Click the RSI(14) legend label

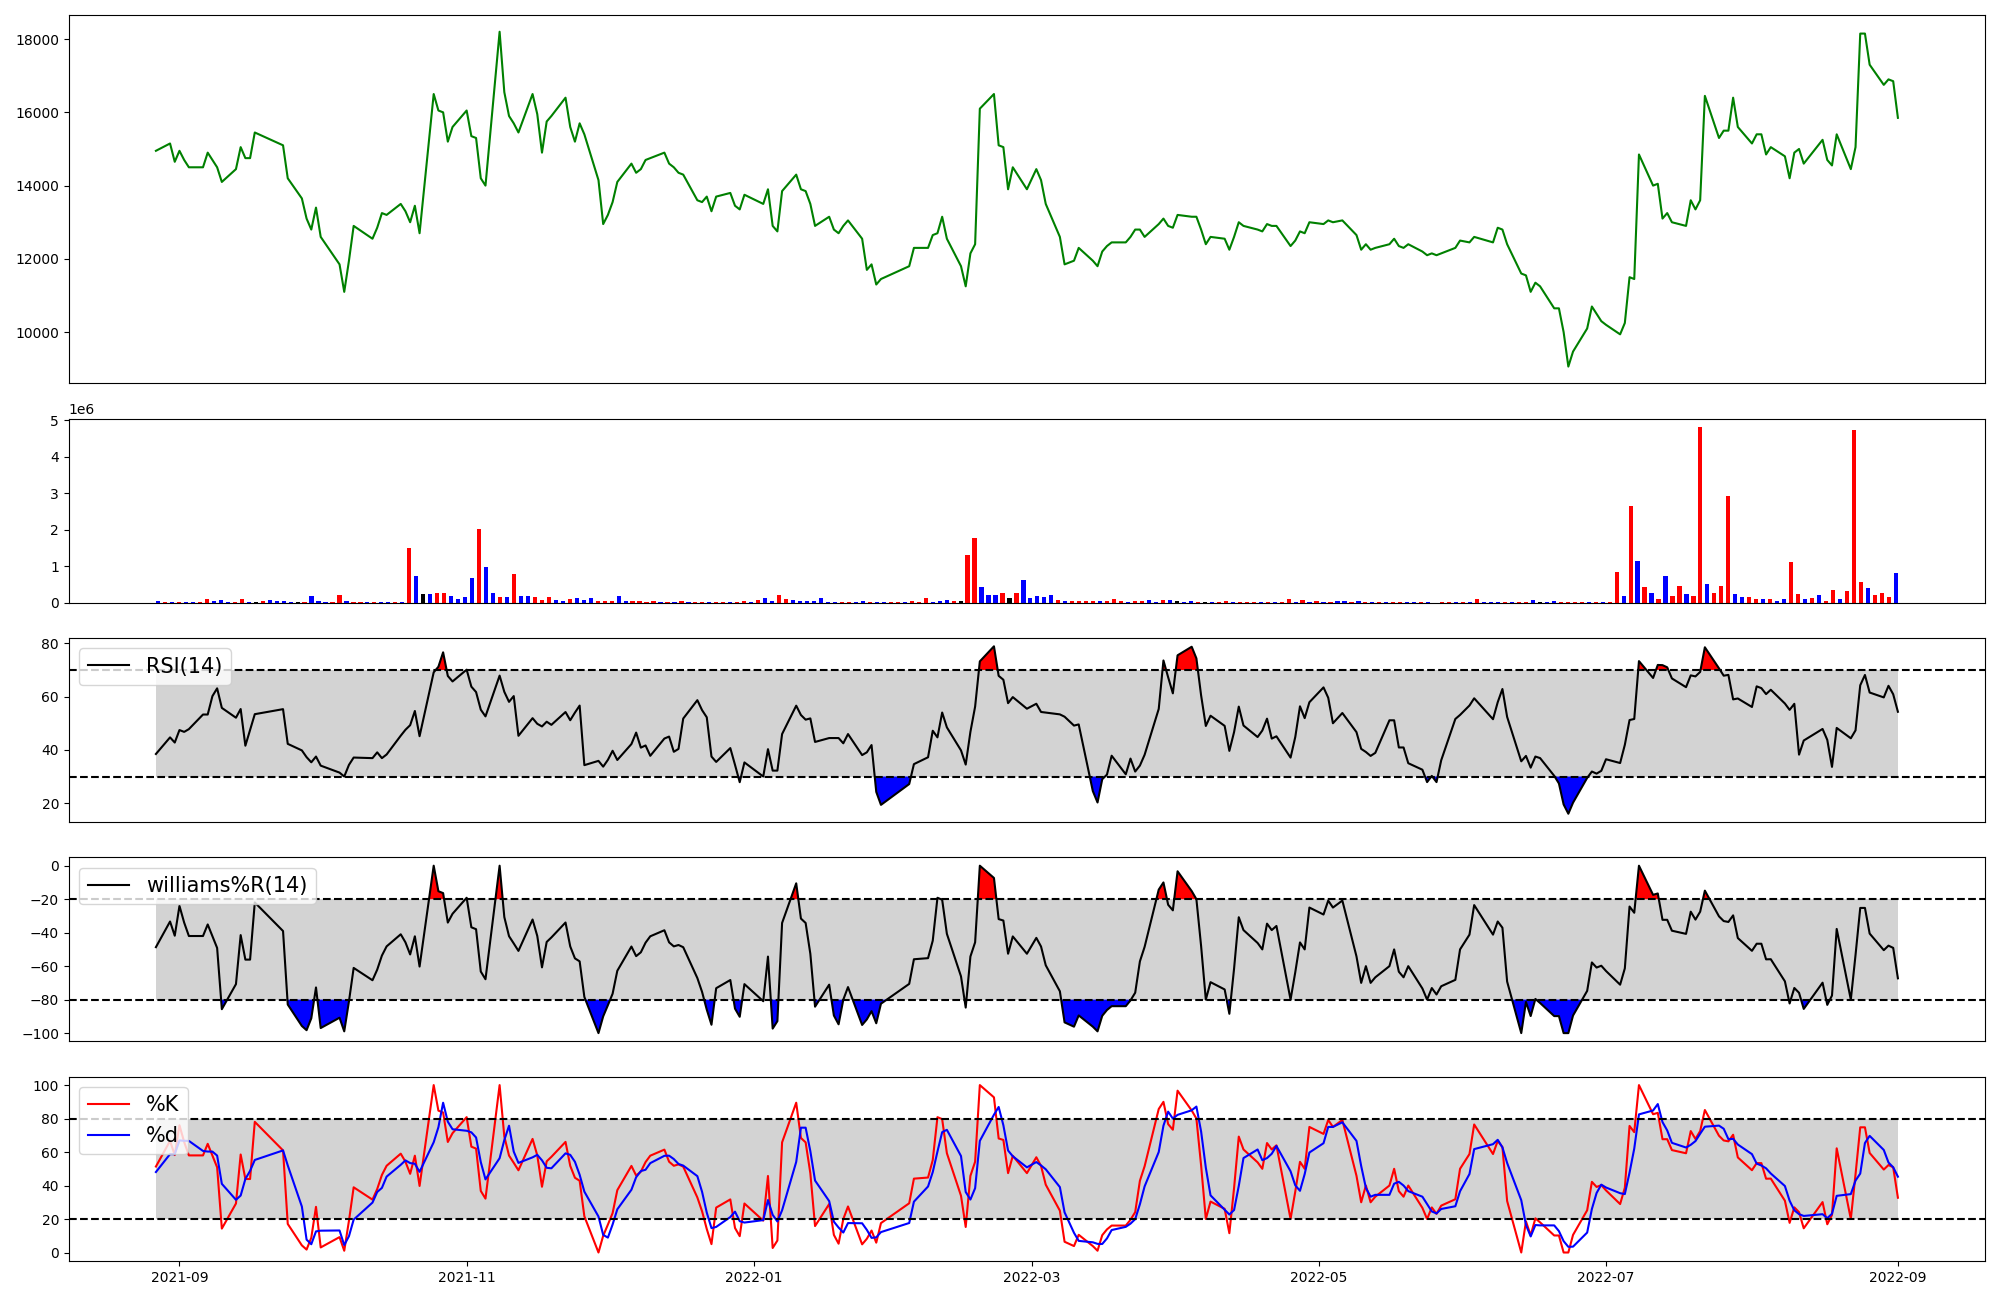click(184, 666)
